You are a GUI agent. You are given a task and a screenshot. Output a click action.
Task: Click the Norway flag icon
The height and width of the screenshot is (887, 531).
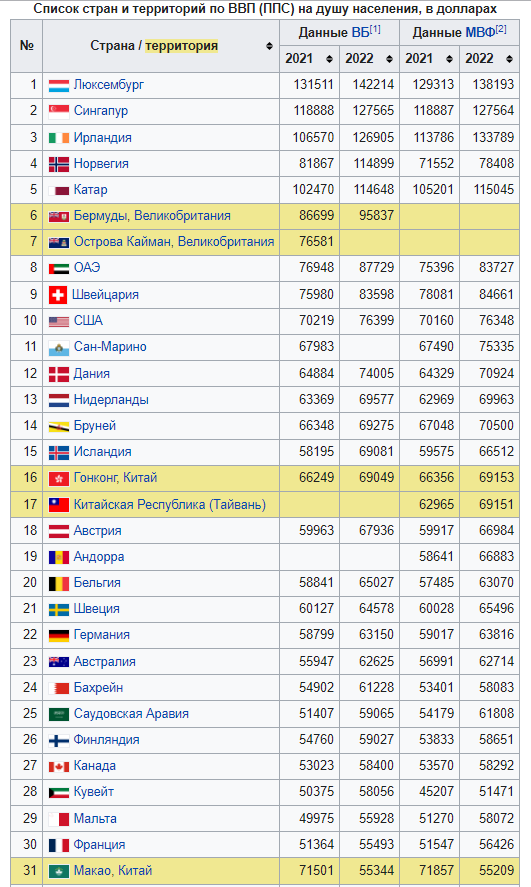(x=59, y=164)
